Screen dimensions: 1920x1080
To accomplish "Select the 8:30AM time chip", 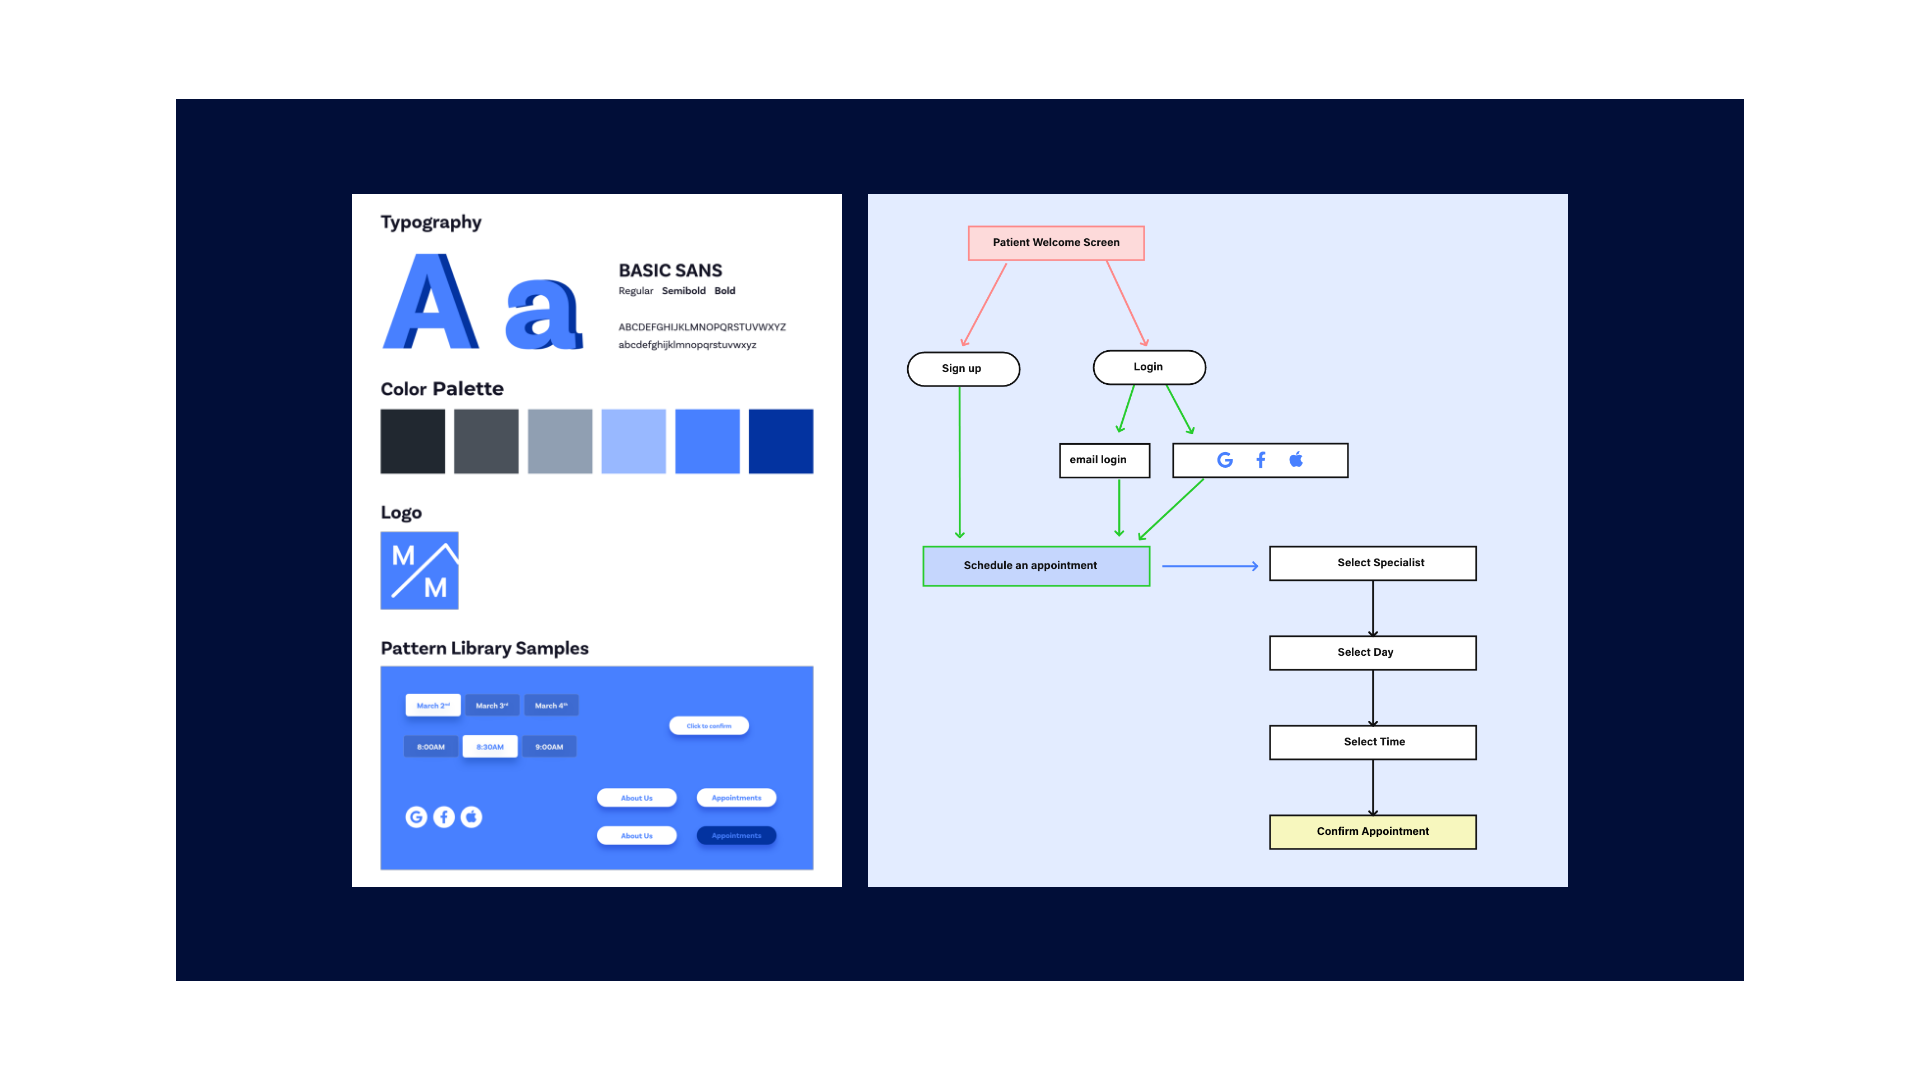I will (490, 746).
